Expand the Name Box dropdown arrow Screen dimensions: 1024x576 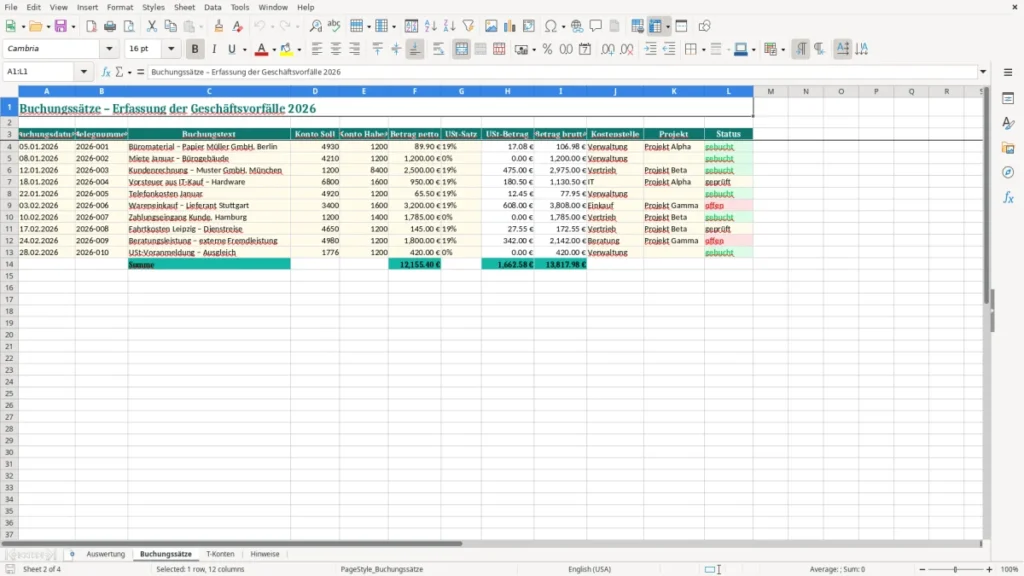click(x=84, y=72)
